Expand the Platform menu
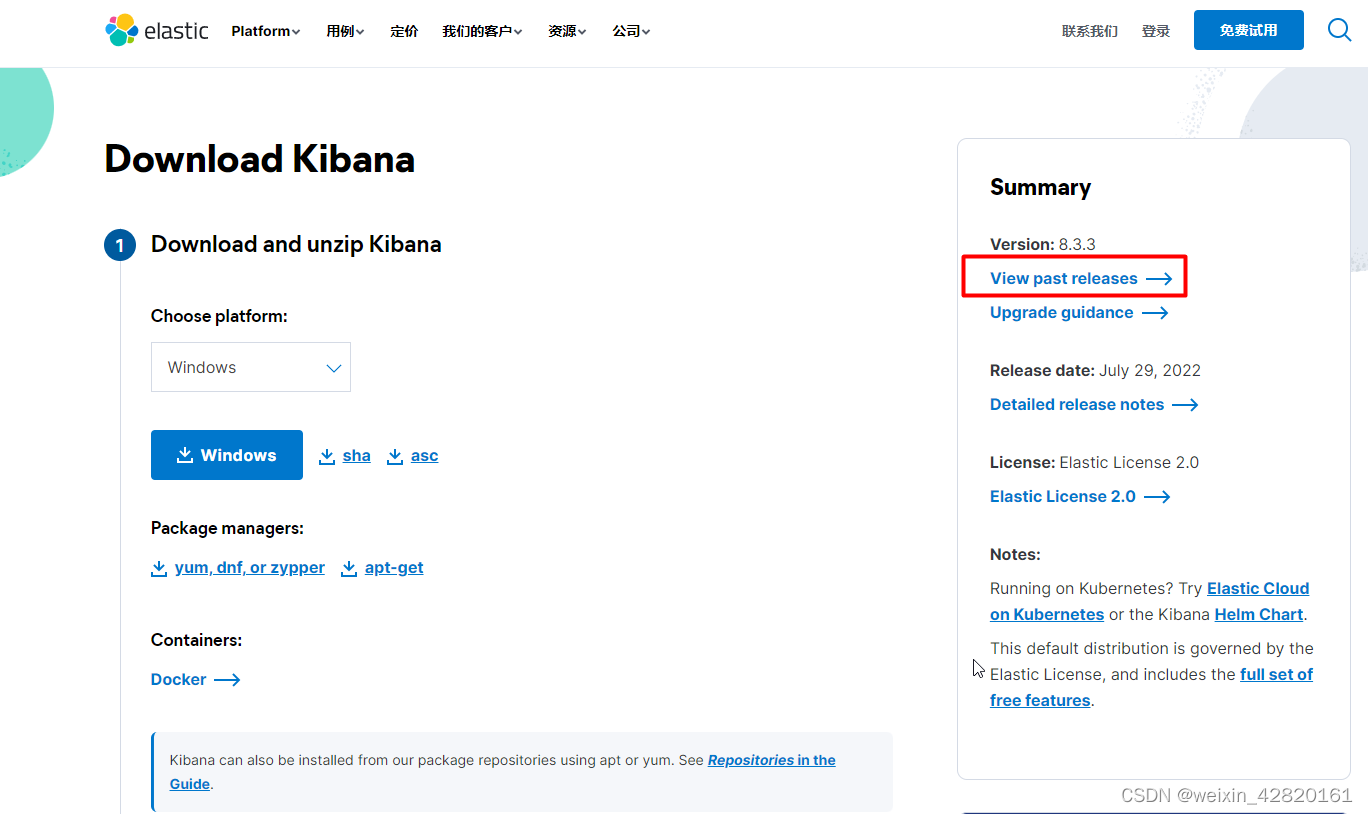The height and width of the screenshot is (814, 1368). pos(266,31)
